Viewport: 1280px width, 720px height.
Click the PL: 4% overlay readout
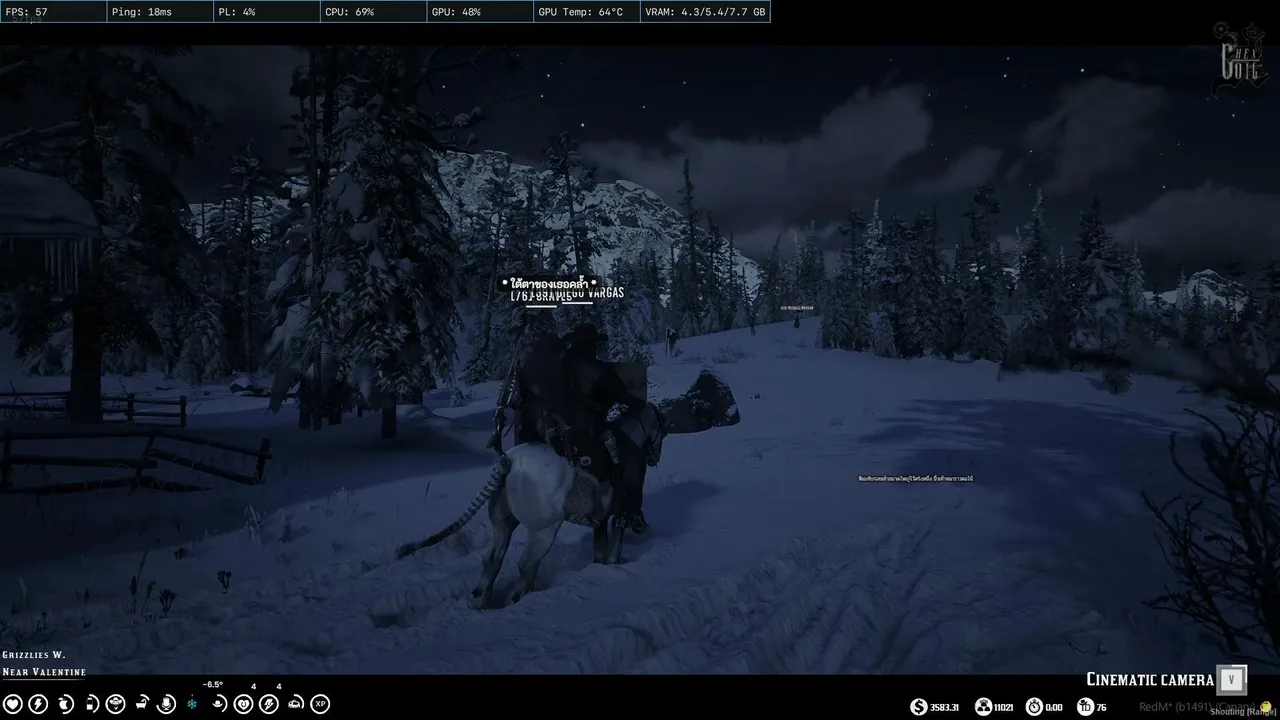click(x=266, y=12)
